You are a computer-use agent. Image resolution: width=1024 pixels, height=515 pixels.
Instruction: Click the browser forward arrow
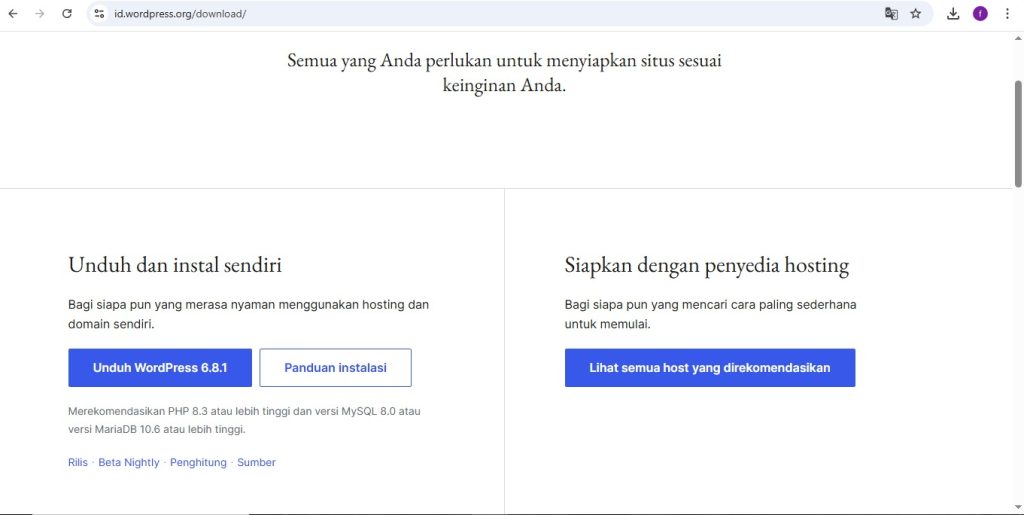[40, 14]
